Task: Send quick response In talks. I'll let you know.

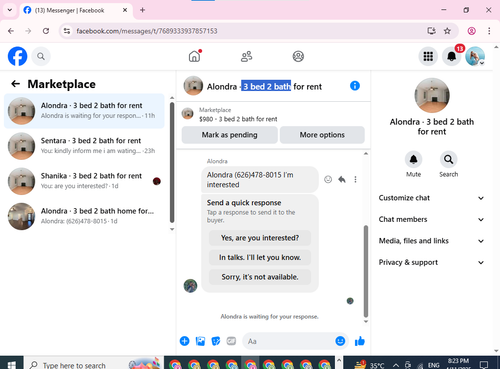Action: click(260, 257)
